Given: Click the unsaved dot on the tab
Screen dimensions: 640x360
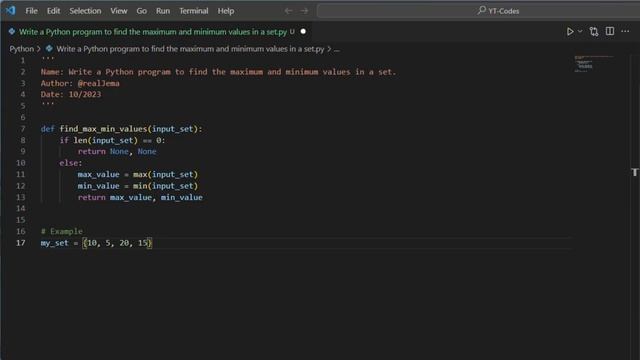Looking at the screenshot, I should click(303, 31).
